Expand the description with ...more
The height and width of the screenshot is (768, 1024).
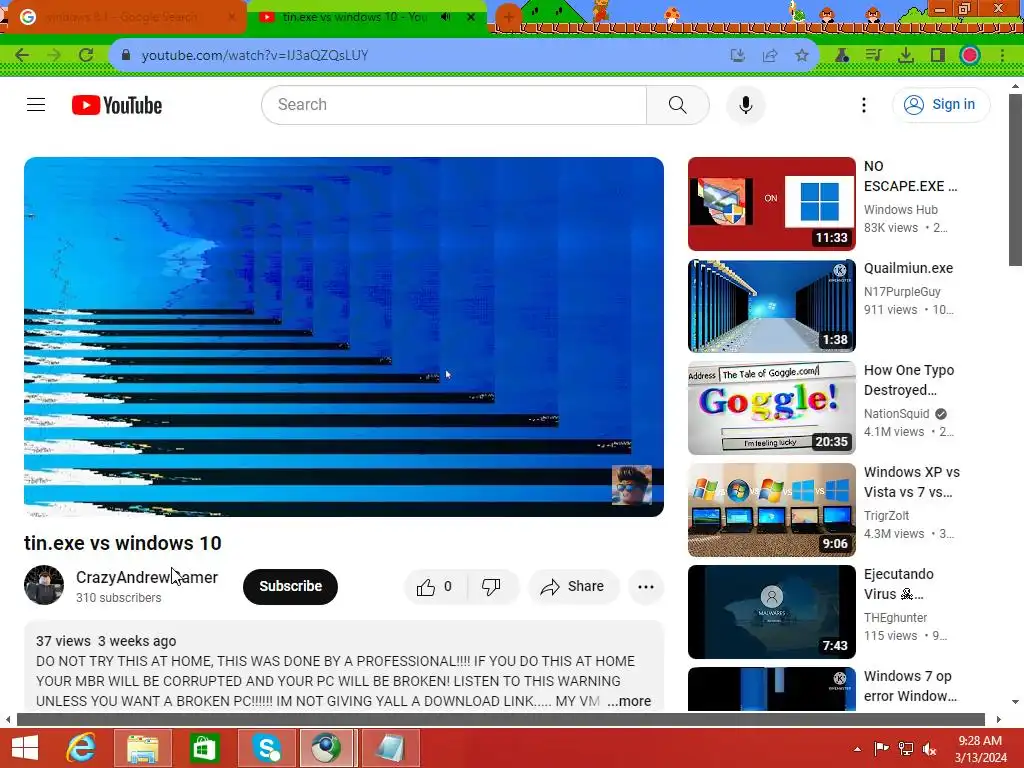[629, 701]
